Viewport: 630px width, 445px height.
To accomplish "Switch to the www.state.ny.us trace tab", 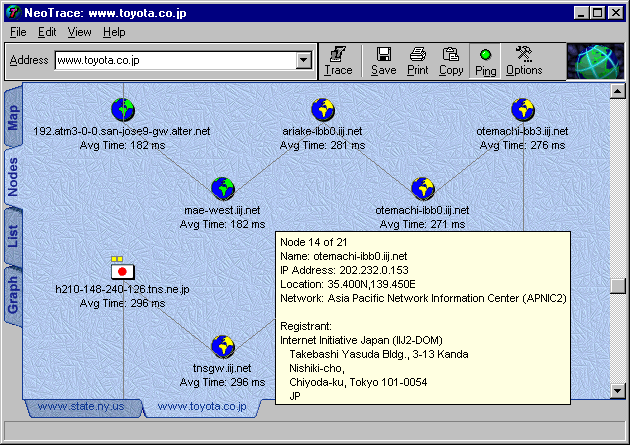I will [x=81, y=406].
